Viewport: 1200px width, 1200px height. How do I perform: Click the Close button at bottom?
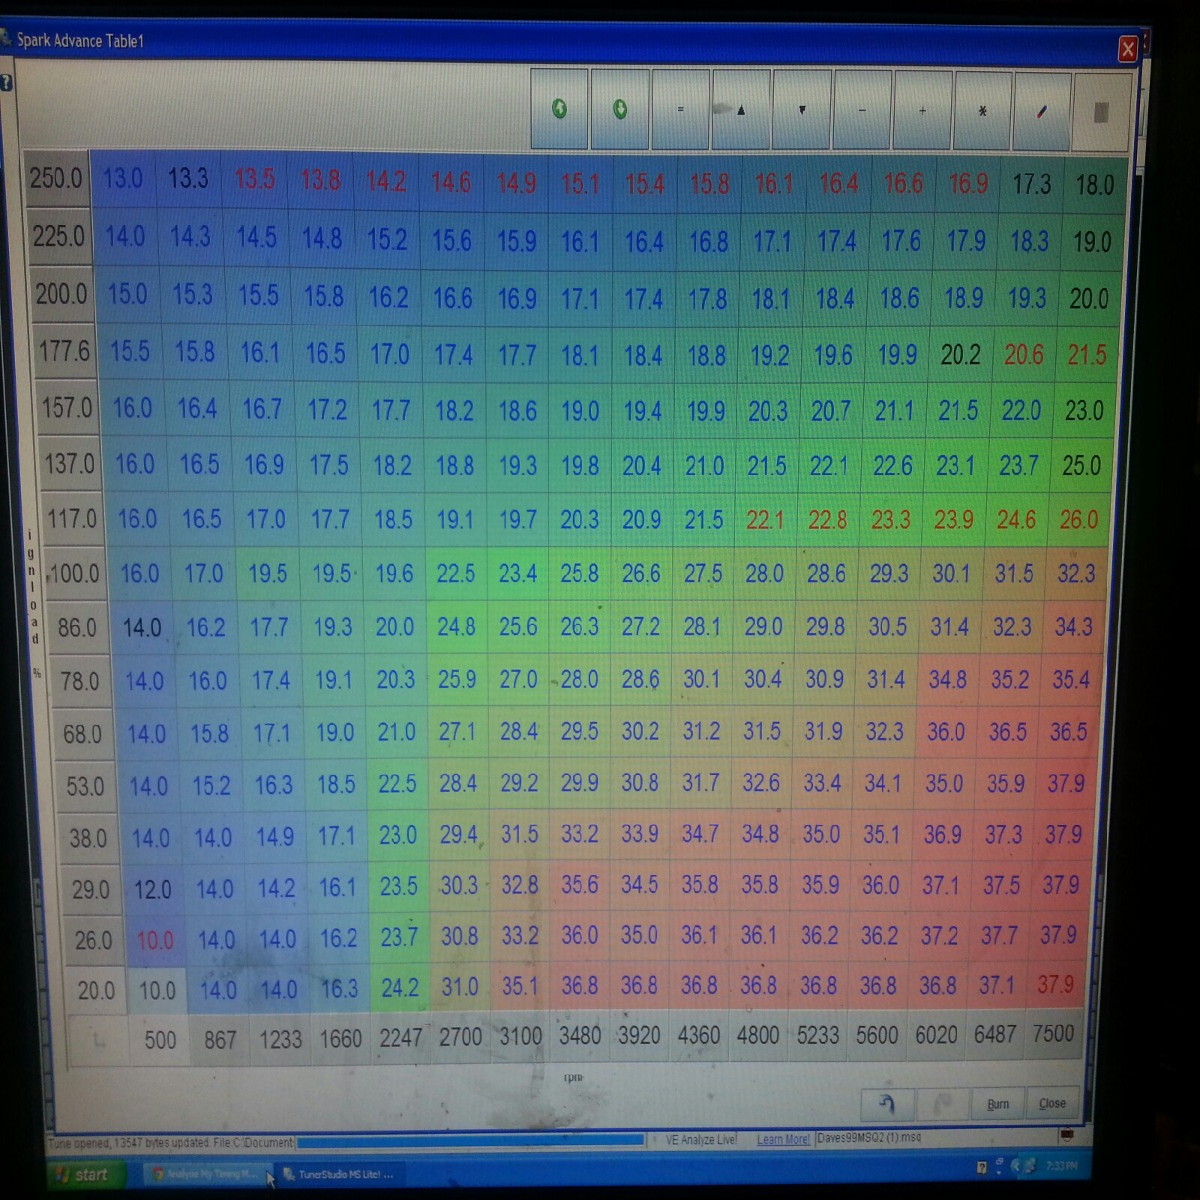[x=1052, y=1104]
